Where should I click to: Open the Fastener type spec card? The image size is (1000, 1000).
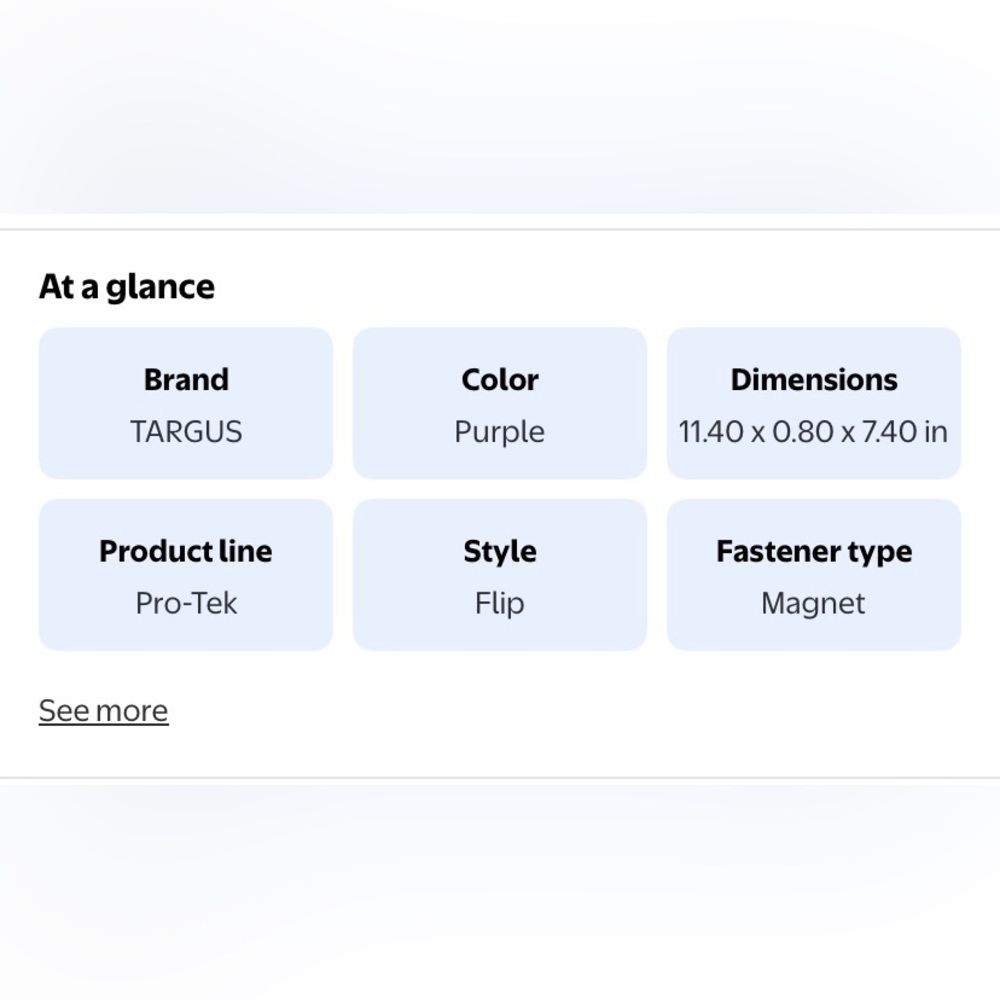tap(814, 575)
